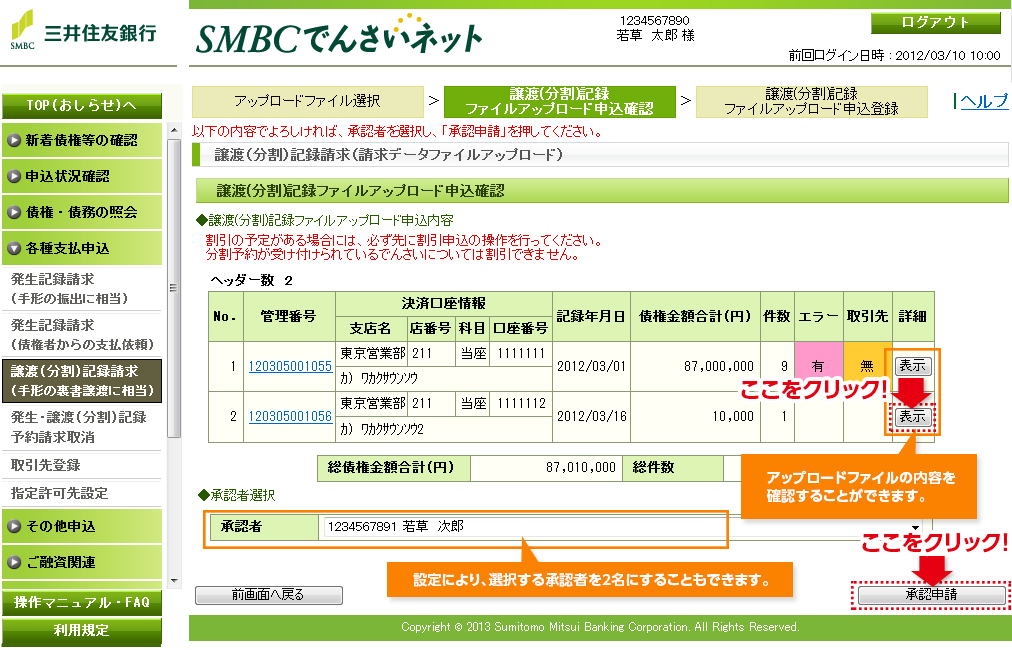1012x650 pixels.
Task: Click sidebar scrollbar up arrow
Action: pyautogui.click(x=174, y=130)
